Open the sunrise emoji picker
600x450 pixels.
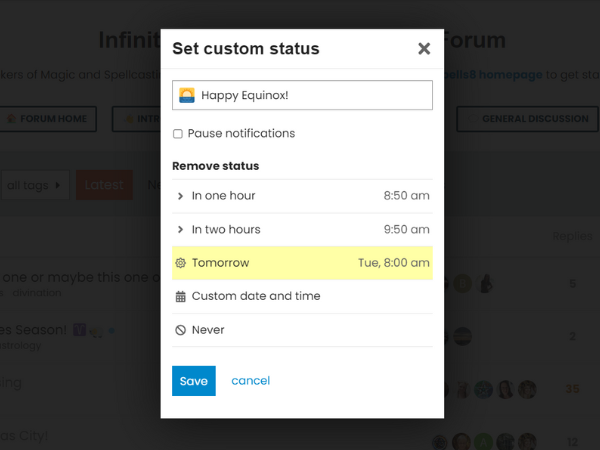pyautogui.click(x=187, y=95)
